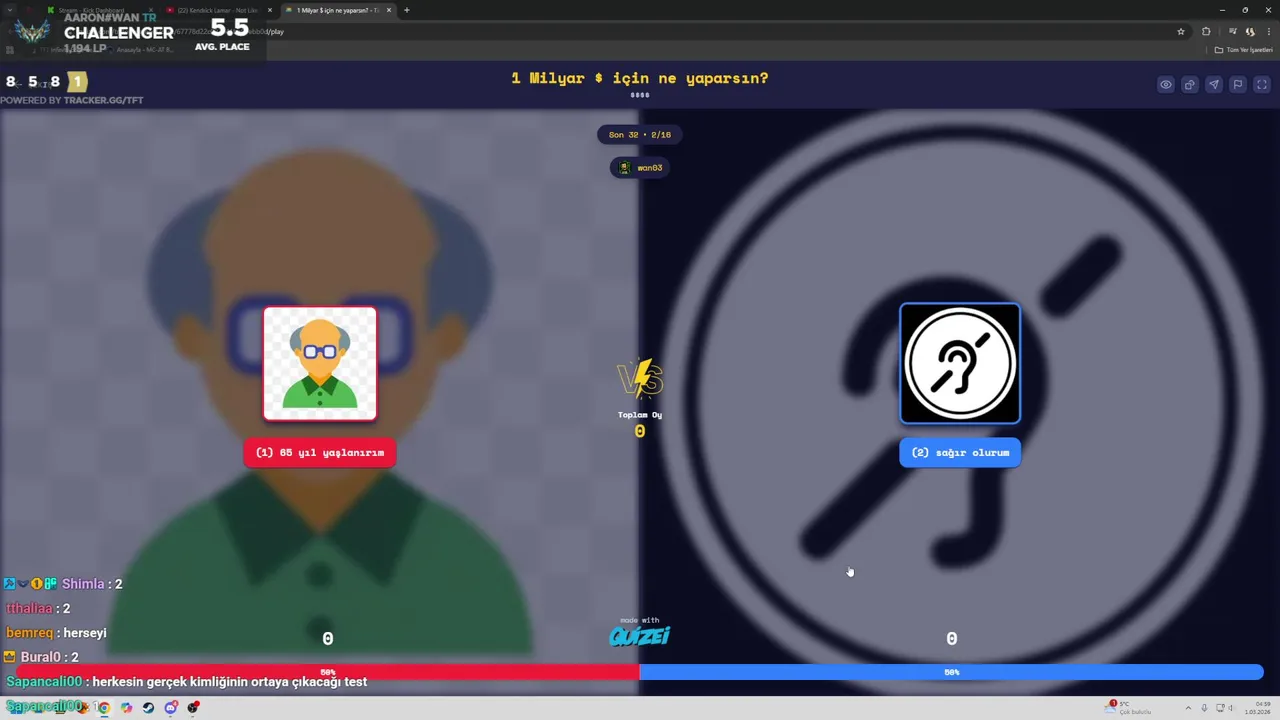Viewport: 1280px width, 720px height.
Task: Select the deaf ear symbol thumbnail
Action: coord(960,364)
